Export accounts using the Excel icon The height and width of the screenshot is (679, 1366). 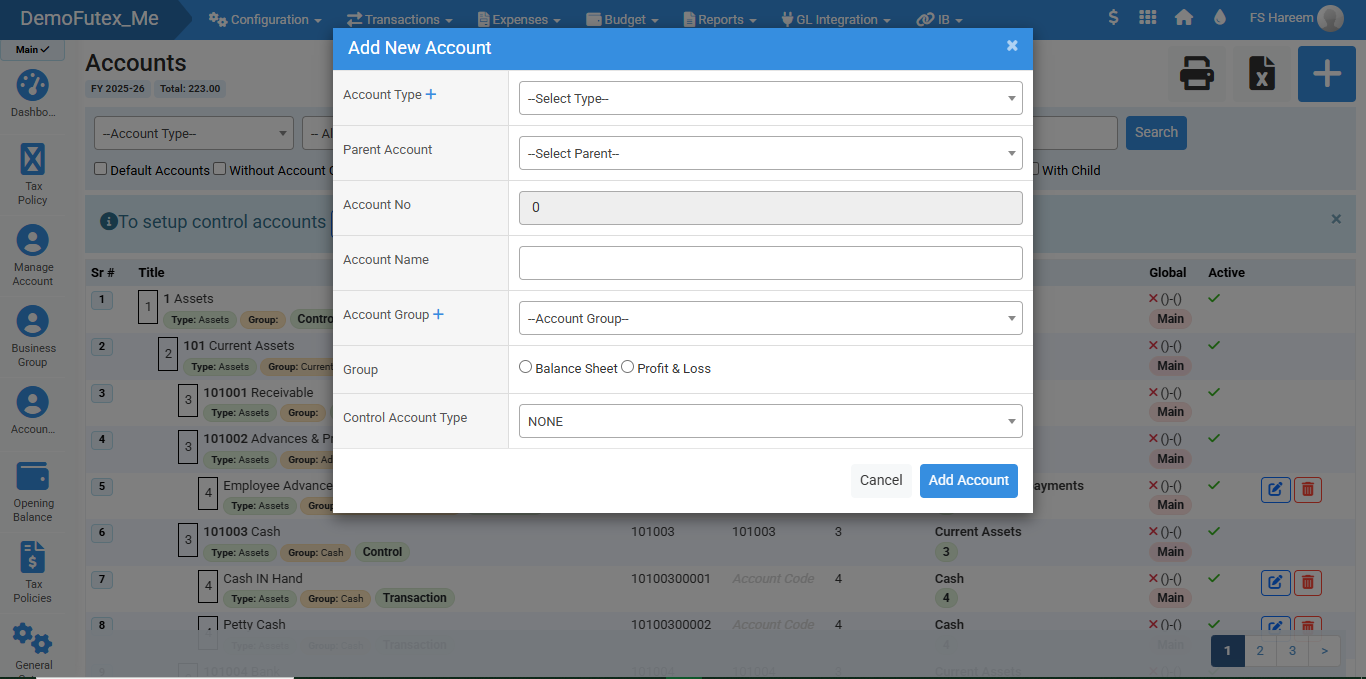click(x=1262, y=75)
